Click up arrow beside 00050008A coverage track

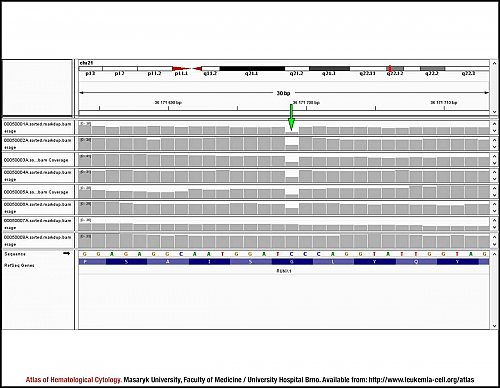pos(494,237)
